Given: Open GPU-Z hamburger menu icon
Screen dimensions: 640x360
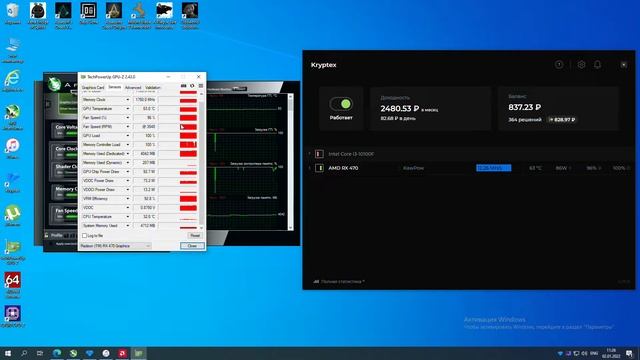Looking at the screenshot, I should click(x=201, y=86).
